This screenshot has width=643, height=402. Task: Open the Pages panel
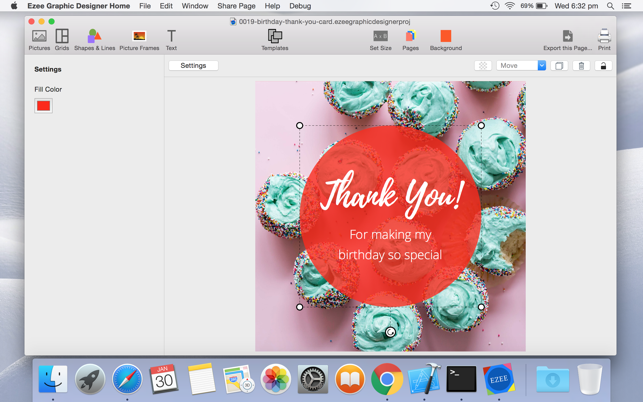tap(410, 39)
